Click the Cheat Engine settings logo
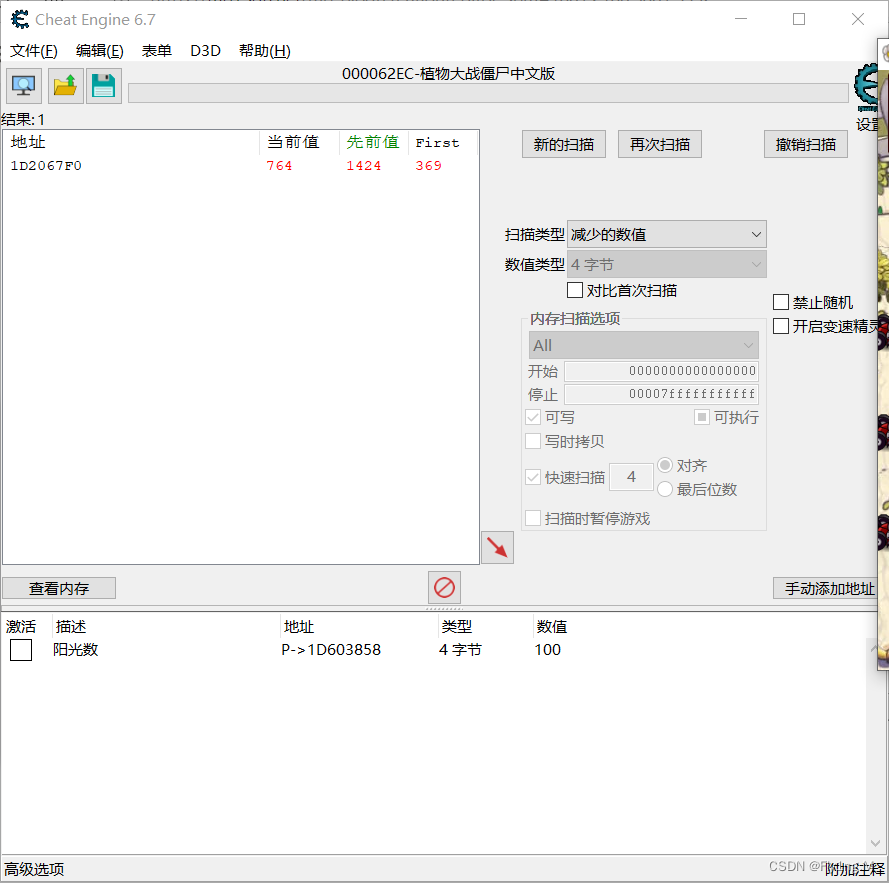Image resolution: width=889 pixels, height=883 pixels. pyautogui.click(x=866, y=88)
